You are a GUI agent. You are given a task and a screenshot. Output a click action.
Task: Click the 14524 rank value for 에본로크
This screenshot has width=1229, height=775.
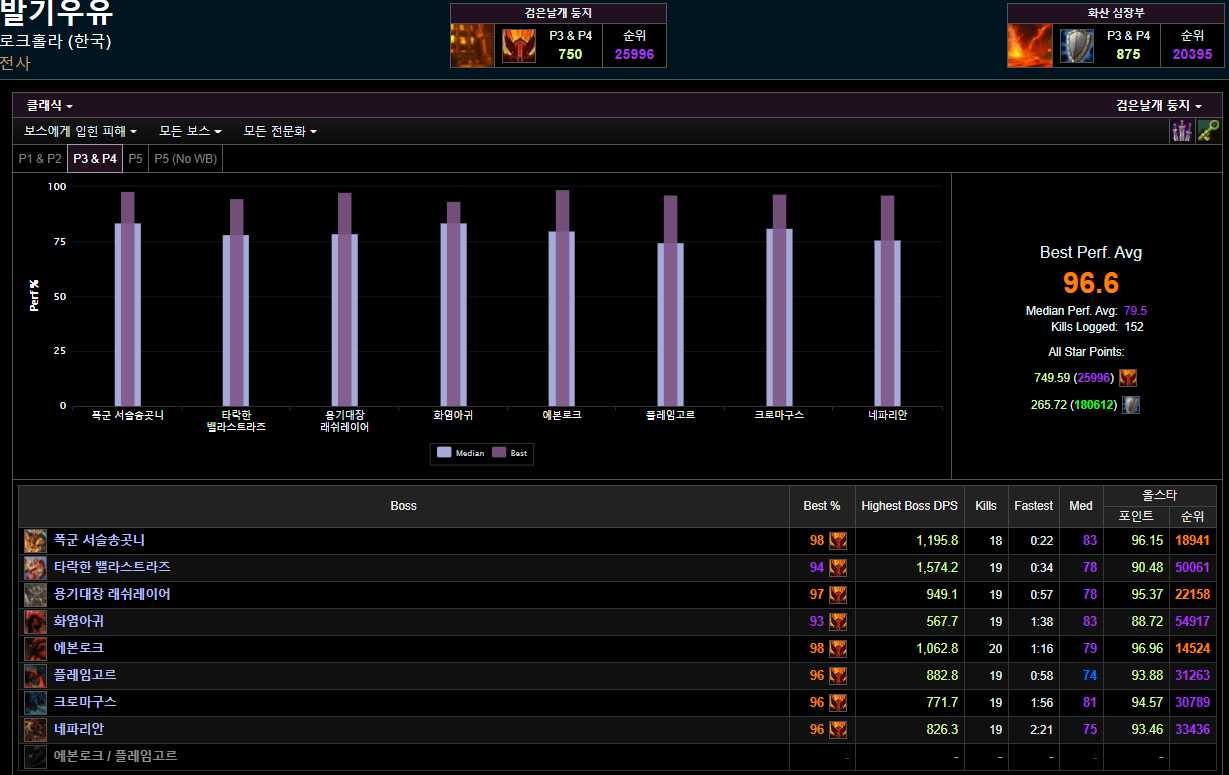(x=1193, y=648)
